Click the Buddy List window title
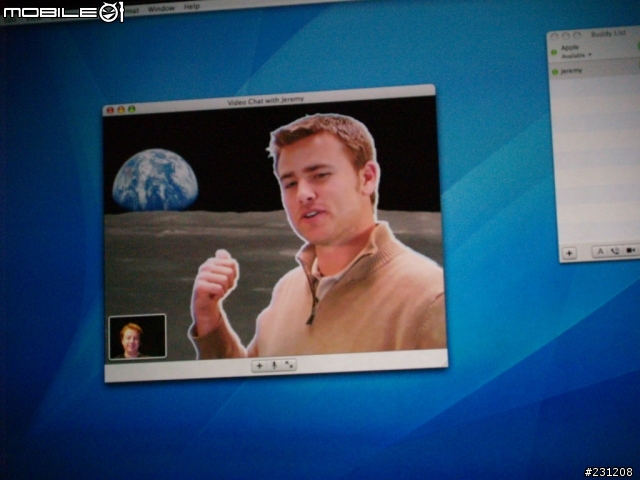Viewport: 640px width, 480px height. coord(608,33)
